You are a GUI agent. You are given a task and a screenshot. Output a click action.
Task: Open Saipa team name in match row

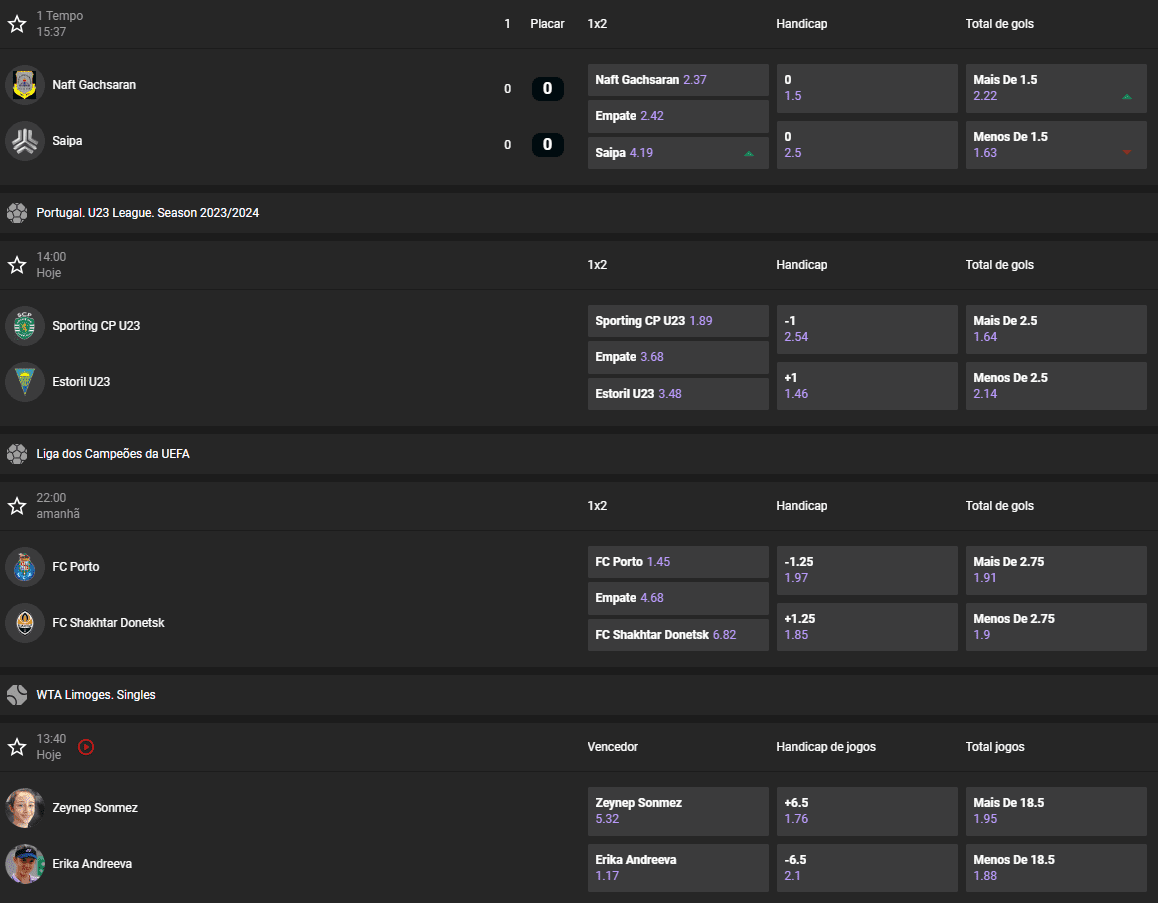coord(67,141)
